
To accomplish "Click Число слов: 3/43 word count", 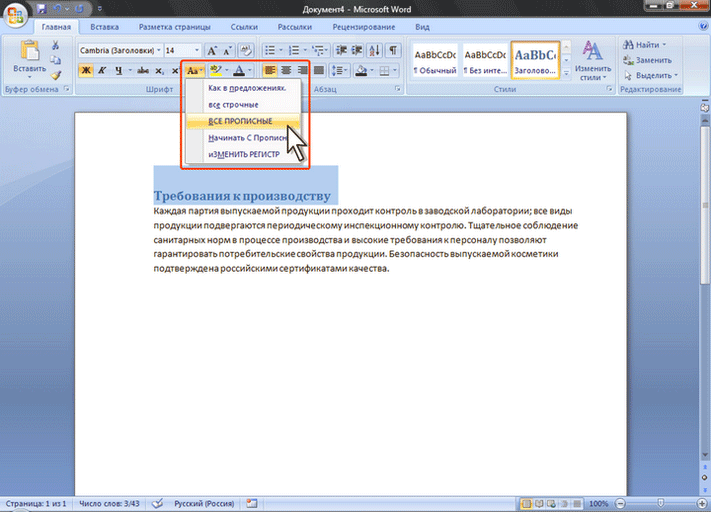I will pyautogui.click(x=109, y=503).
